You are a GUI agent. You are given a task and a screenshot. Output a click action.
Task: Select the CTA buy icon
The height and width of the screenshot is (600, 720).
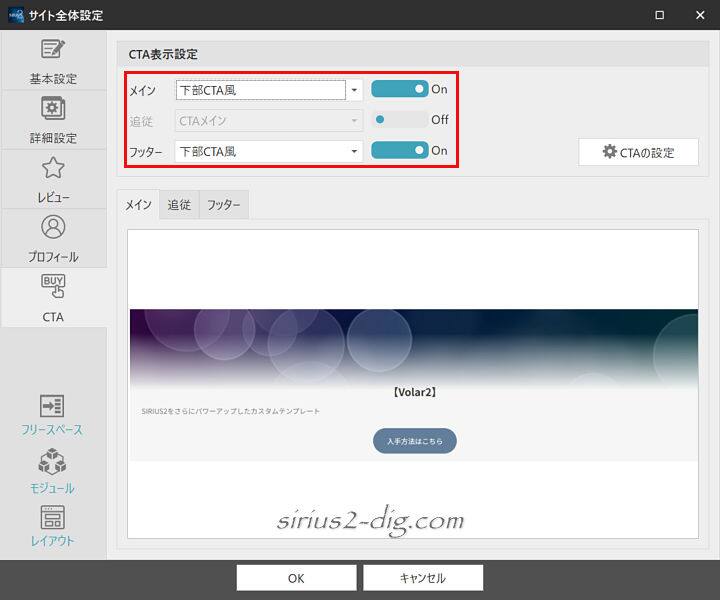coord(52,297)
